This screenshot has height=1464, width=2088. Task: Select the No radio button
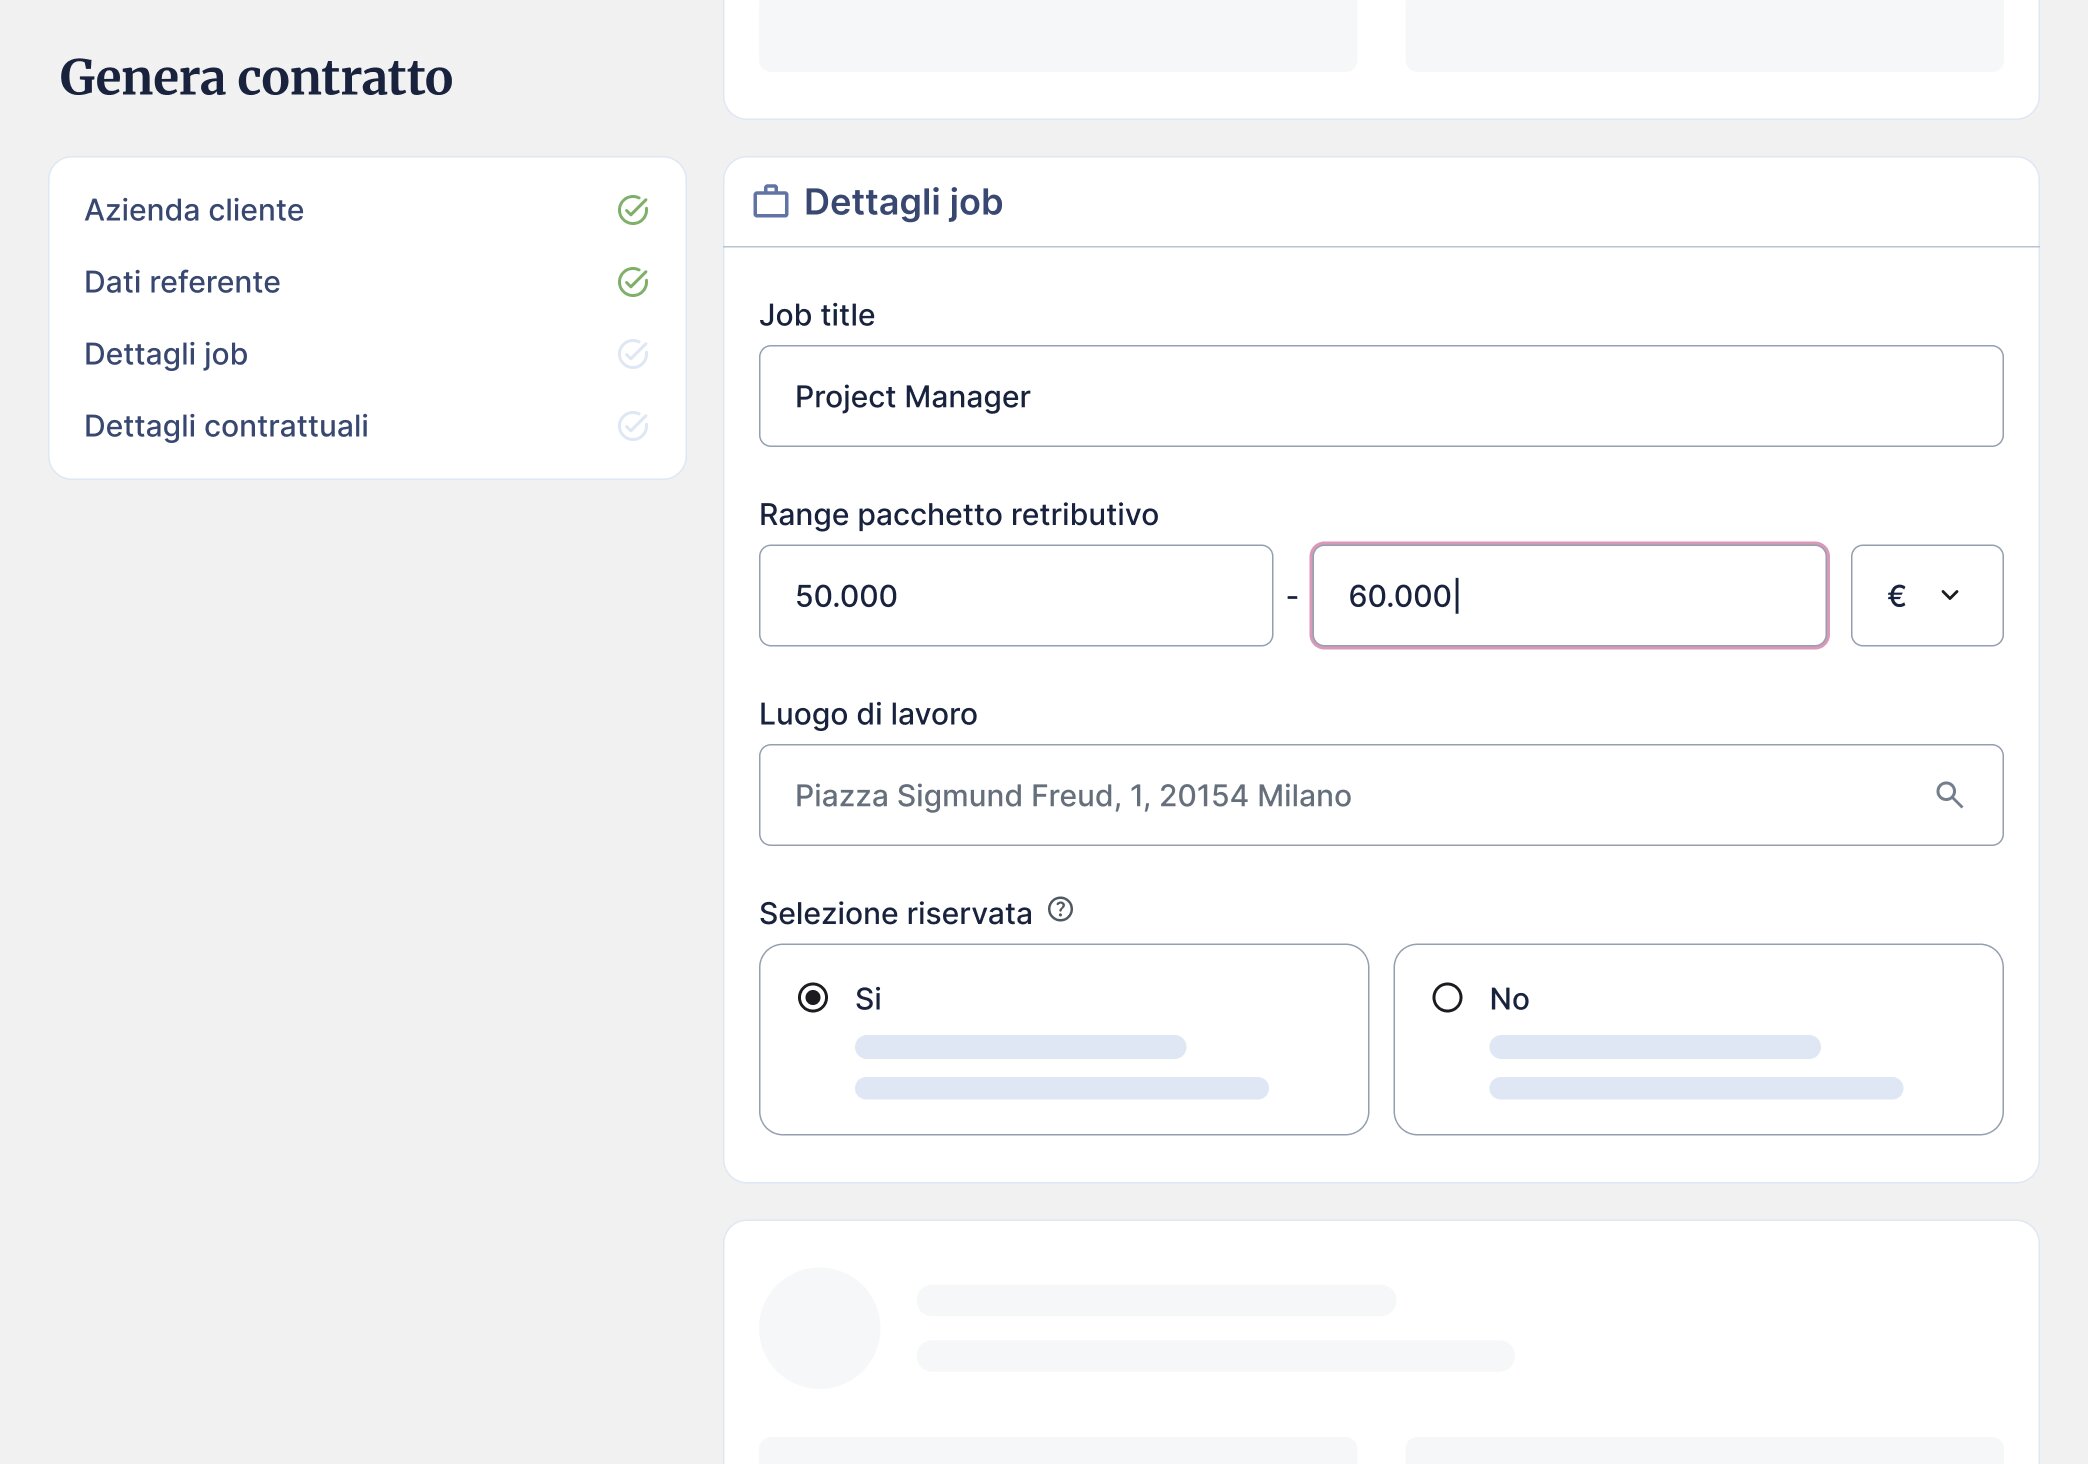[1447, 998]
